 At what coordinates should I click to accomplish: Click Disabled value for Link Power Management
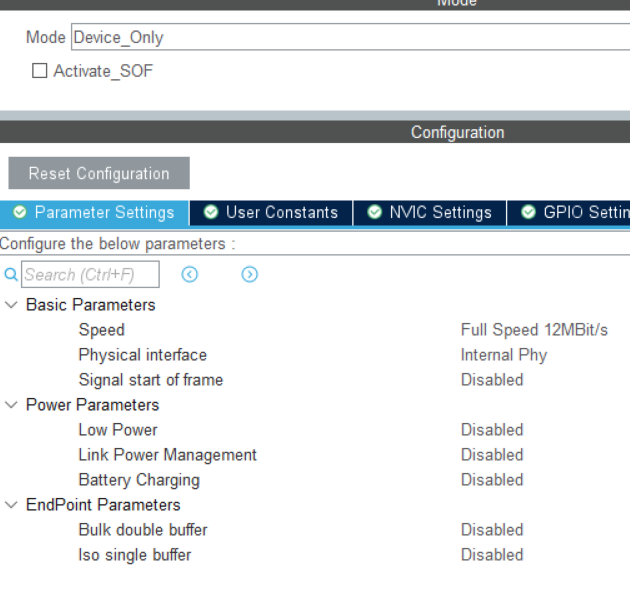click(x=492, y=455)
